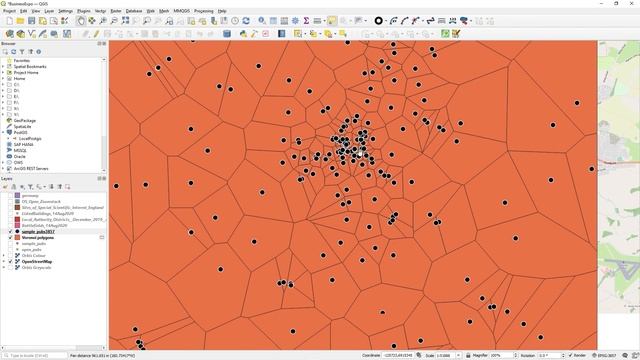The height and width of the screenshot is (360, 640).
Task: Enable the germany layer checkbox
Action: [x=11, y=196]
